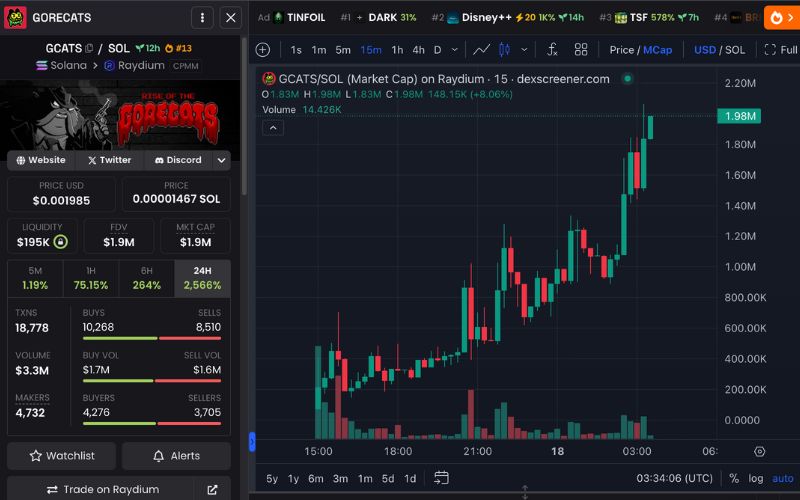Click the GORECATS logo avatar
The width and height of the screenshot is (800, 500).
(15, 18)
